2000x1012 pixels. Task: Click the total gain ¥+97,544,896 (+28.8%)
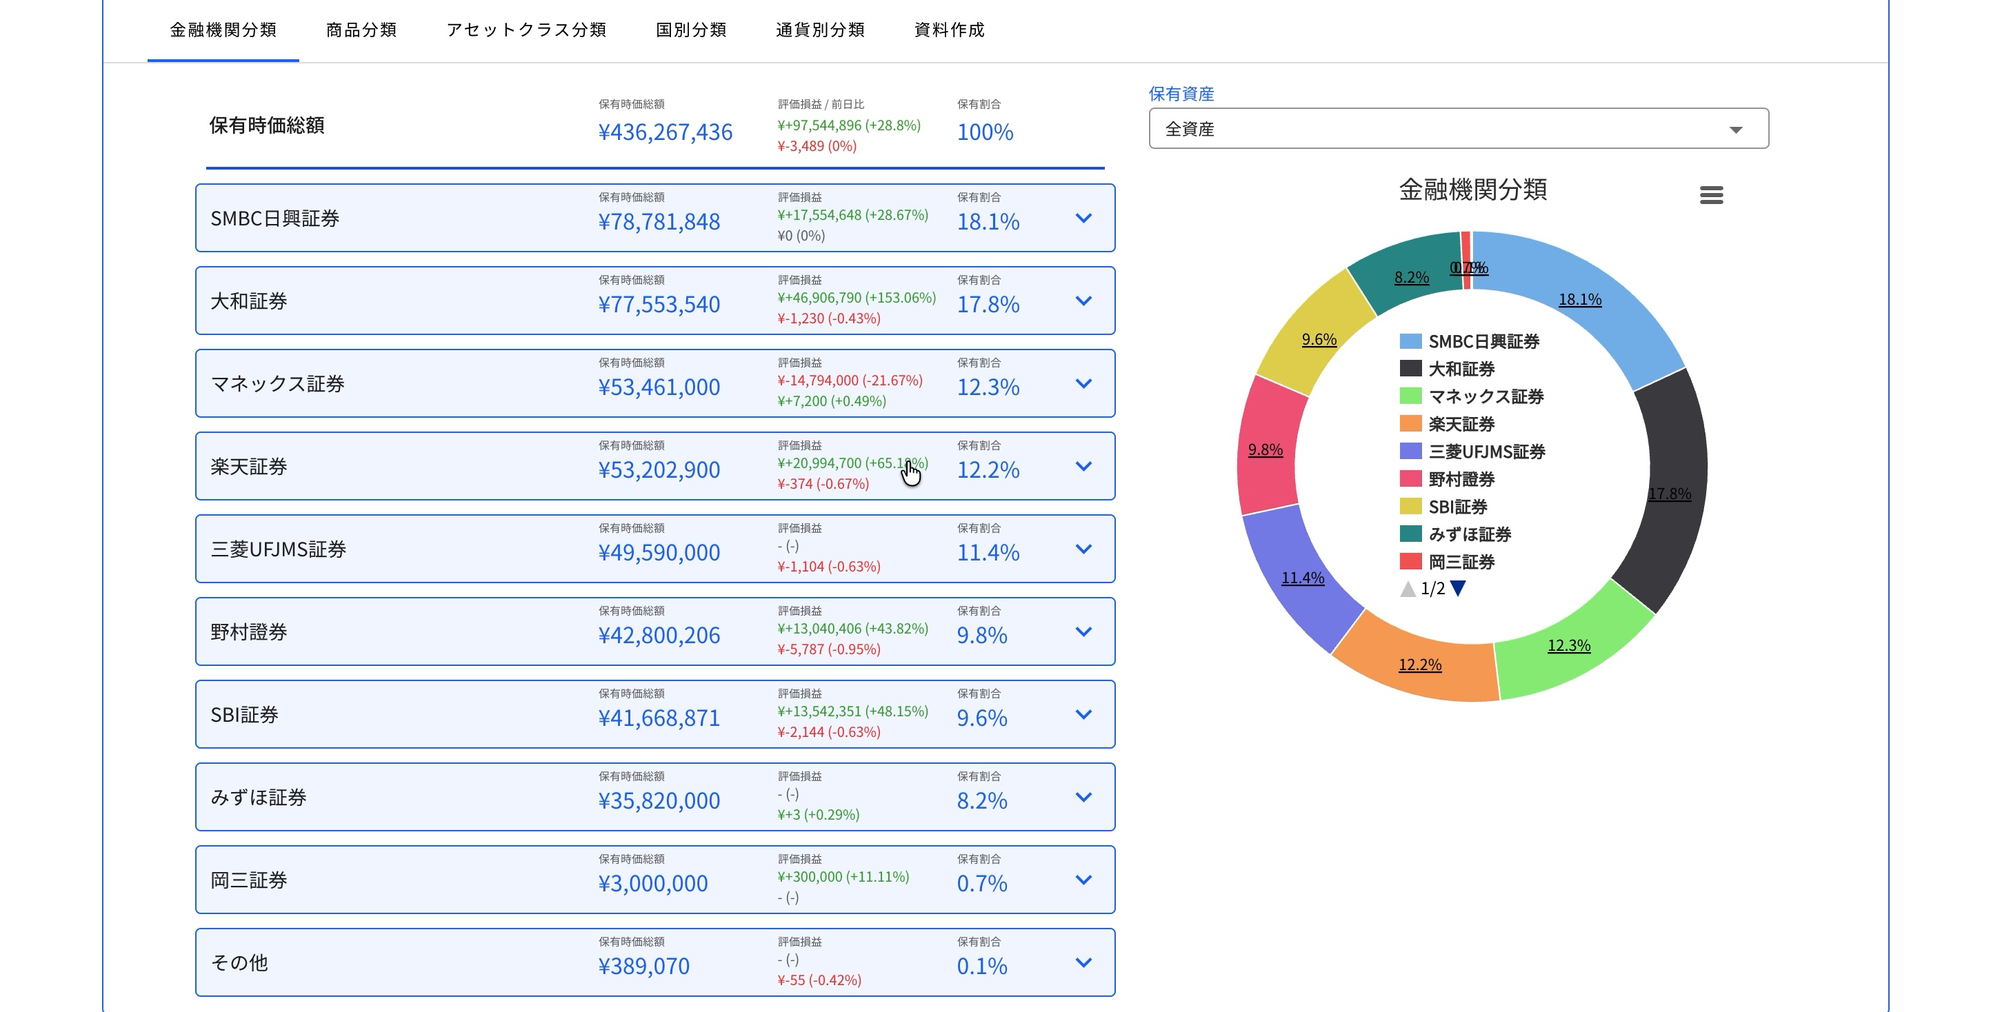coord(849,126)
